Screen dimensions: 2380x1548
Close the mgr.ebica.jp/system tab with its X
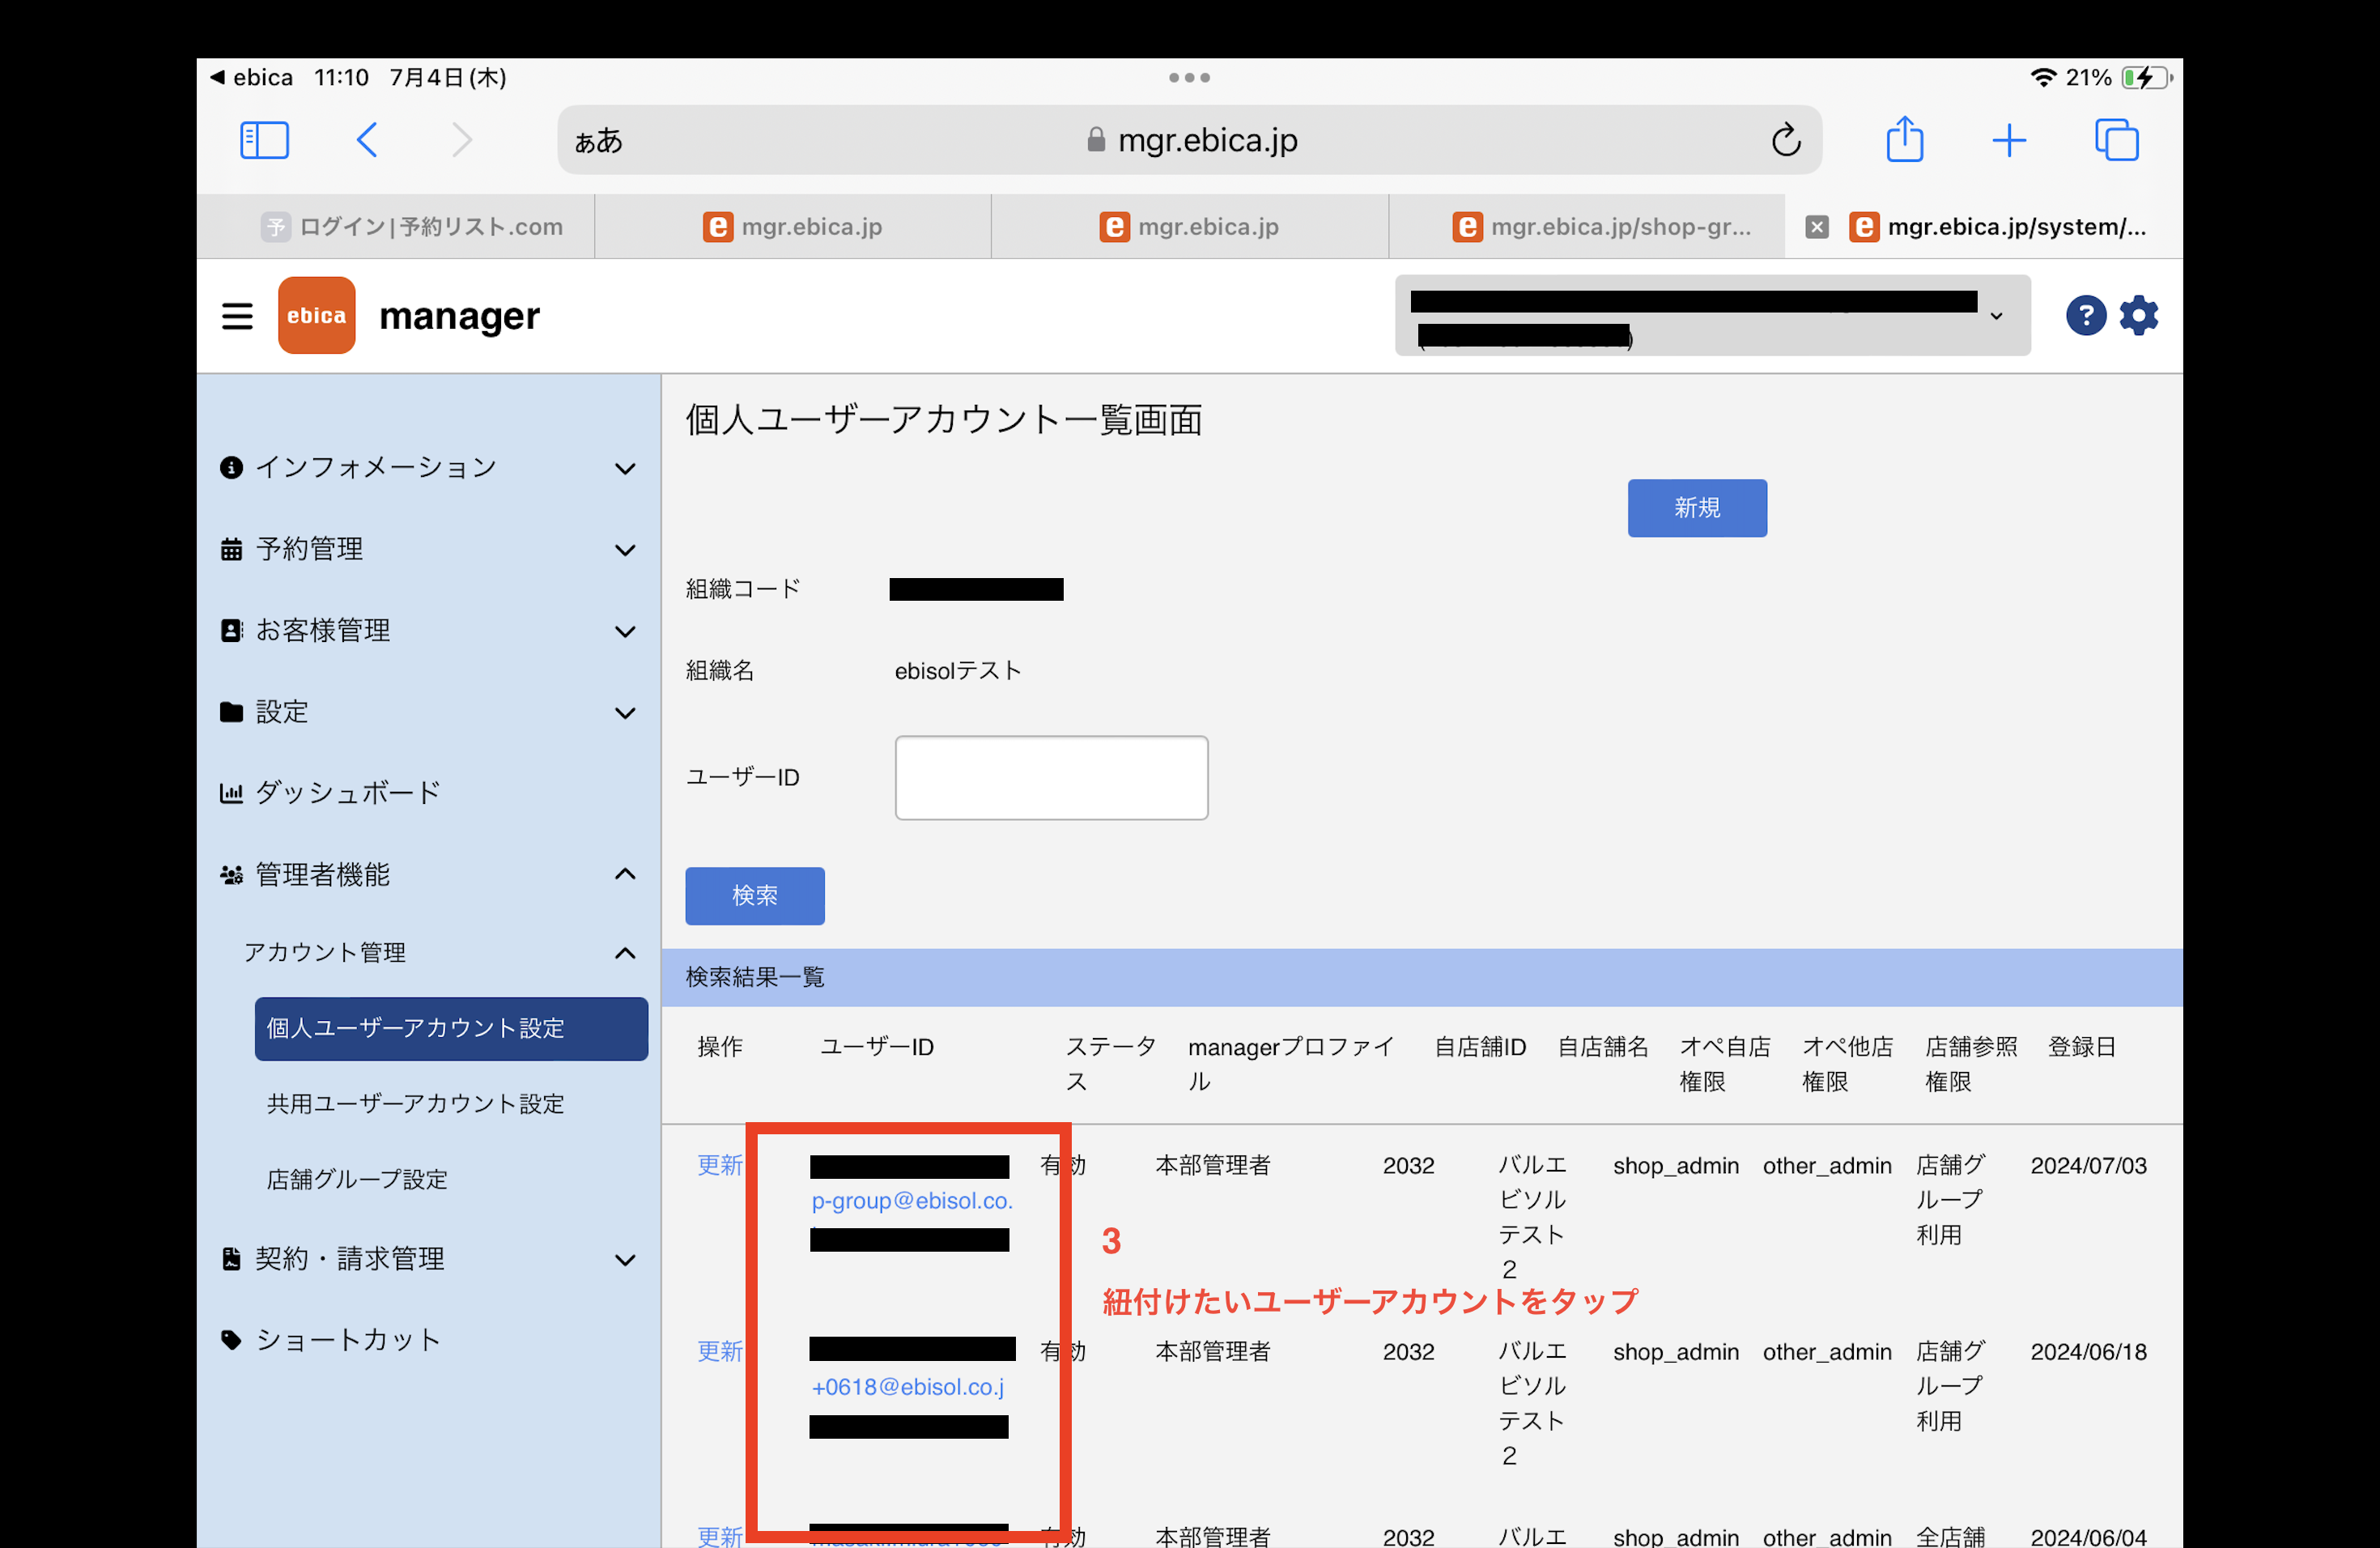tap(1817, 227)
